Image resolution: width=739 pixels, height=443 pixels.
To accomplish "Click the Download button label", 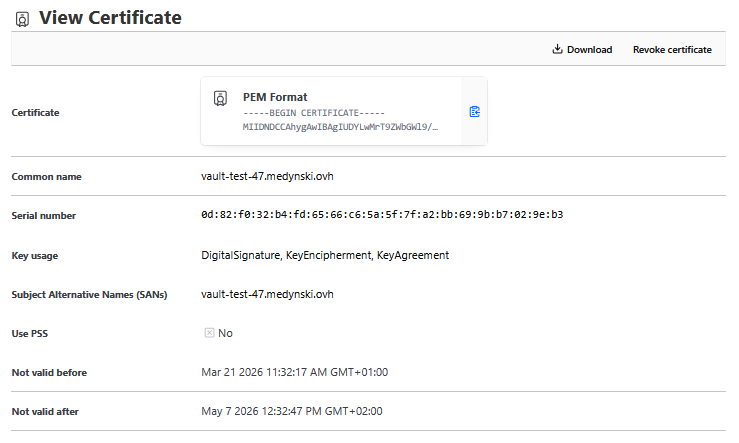I will [x=589, y=49].
